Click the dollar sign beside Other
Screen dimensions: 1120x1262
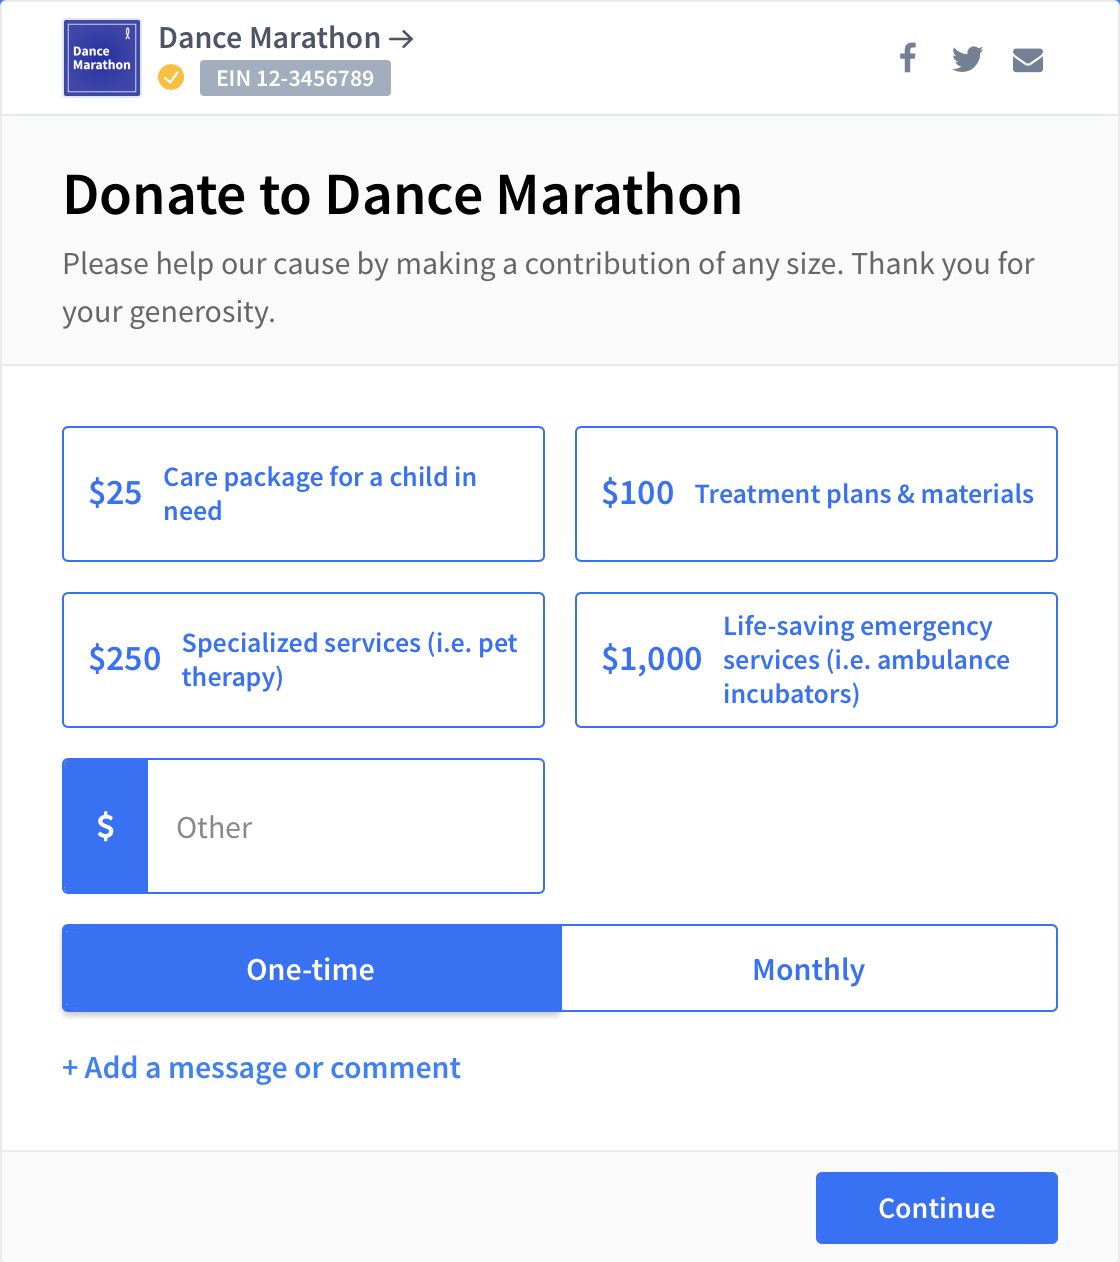[105, 826]
